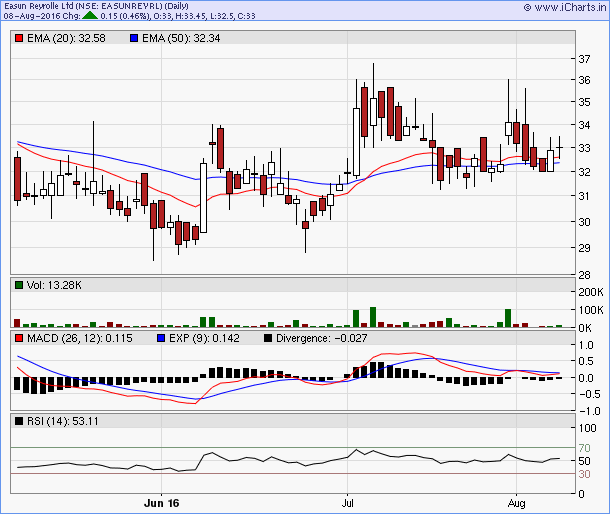Click the 33 price axis label
Screen dimensions: 610x514
point(584,148)
